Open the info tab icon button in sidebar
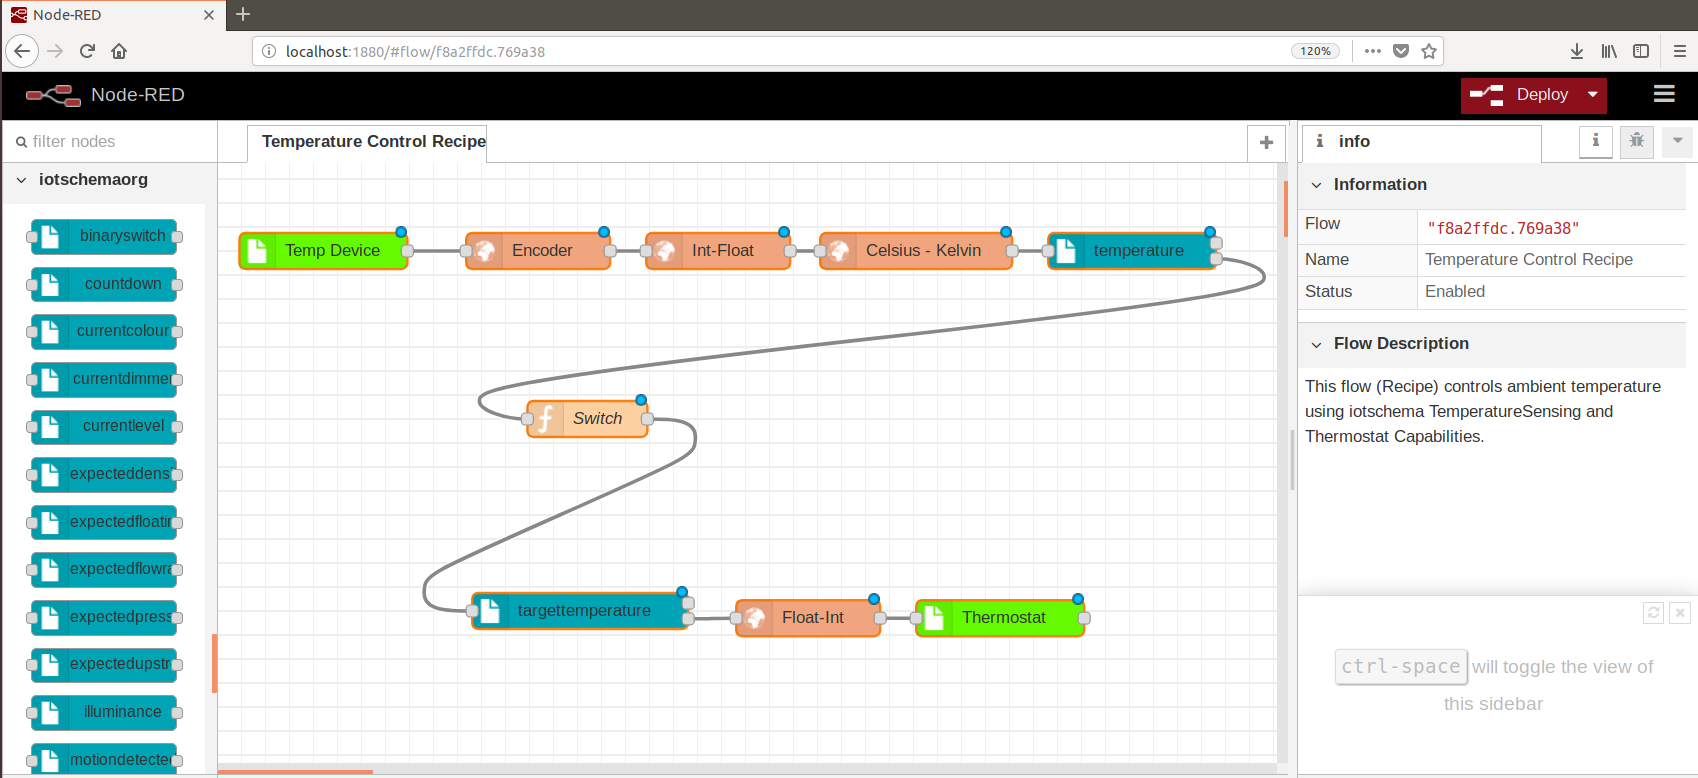Screen dimensions: 1698x778 [1595, 142]
